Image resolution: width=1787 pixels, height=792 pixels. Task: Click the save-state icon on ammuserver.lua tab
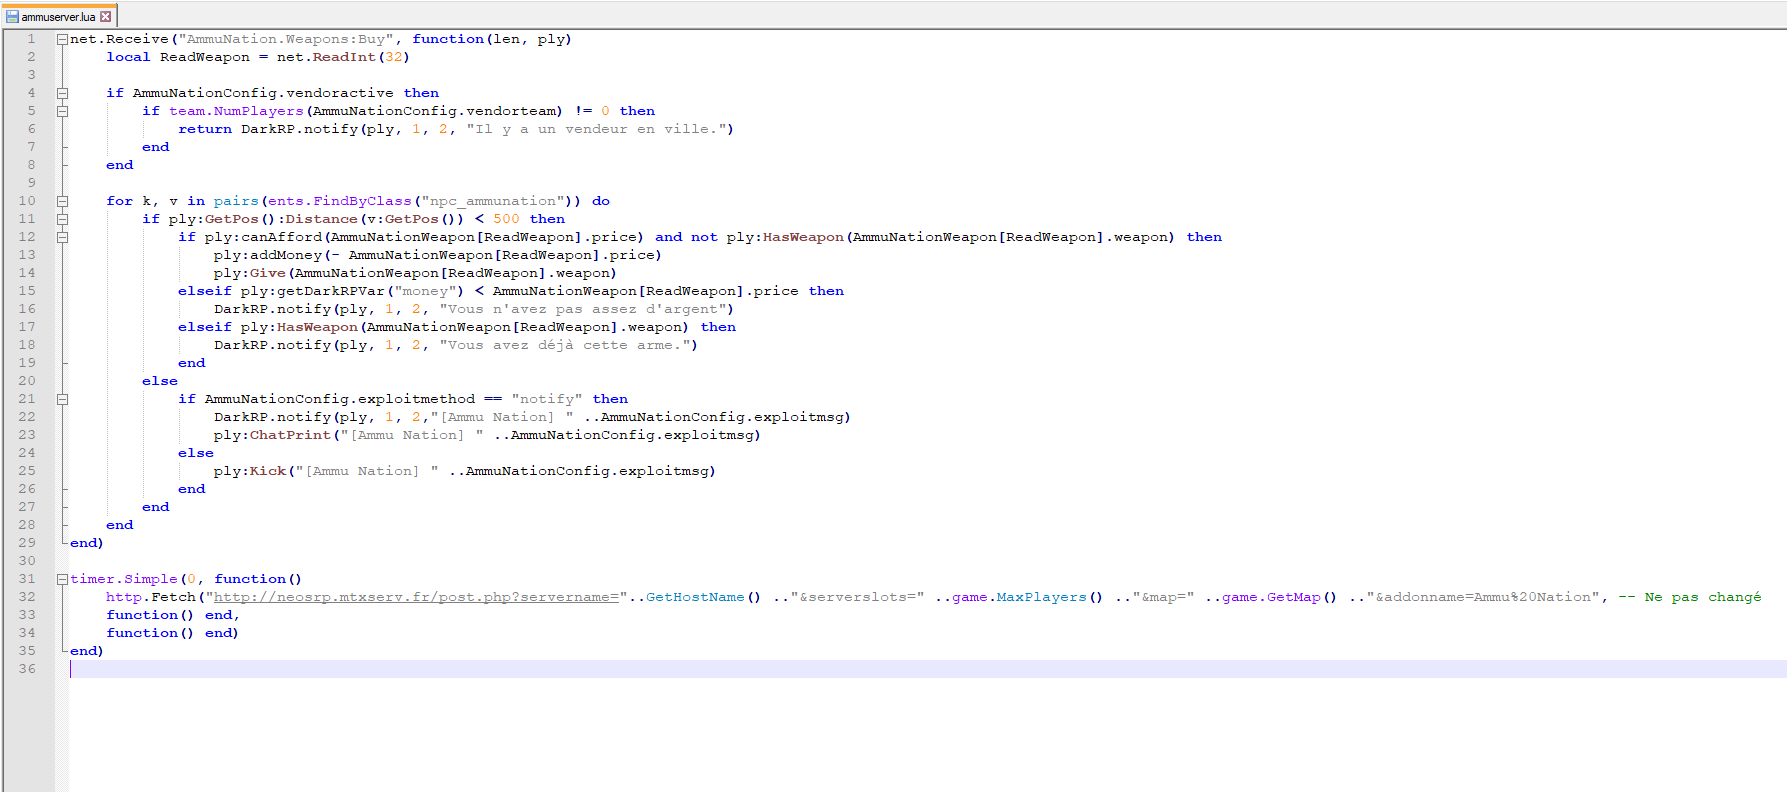pyautogui.click(x=12, y=17)
